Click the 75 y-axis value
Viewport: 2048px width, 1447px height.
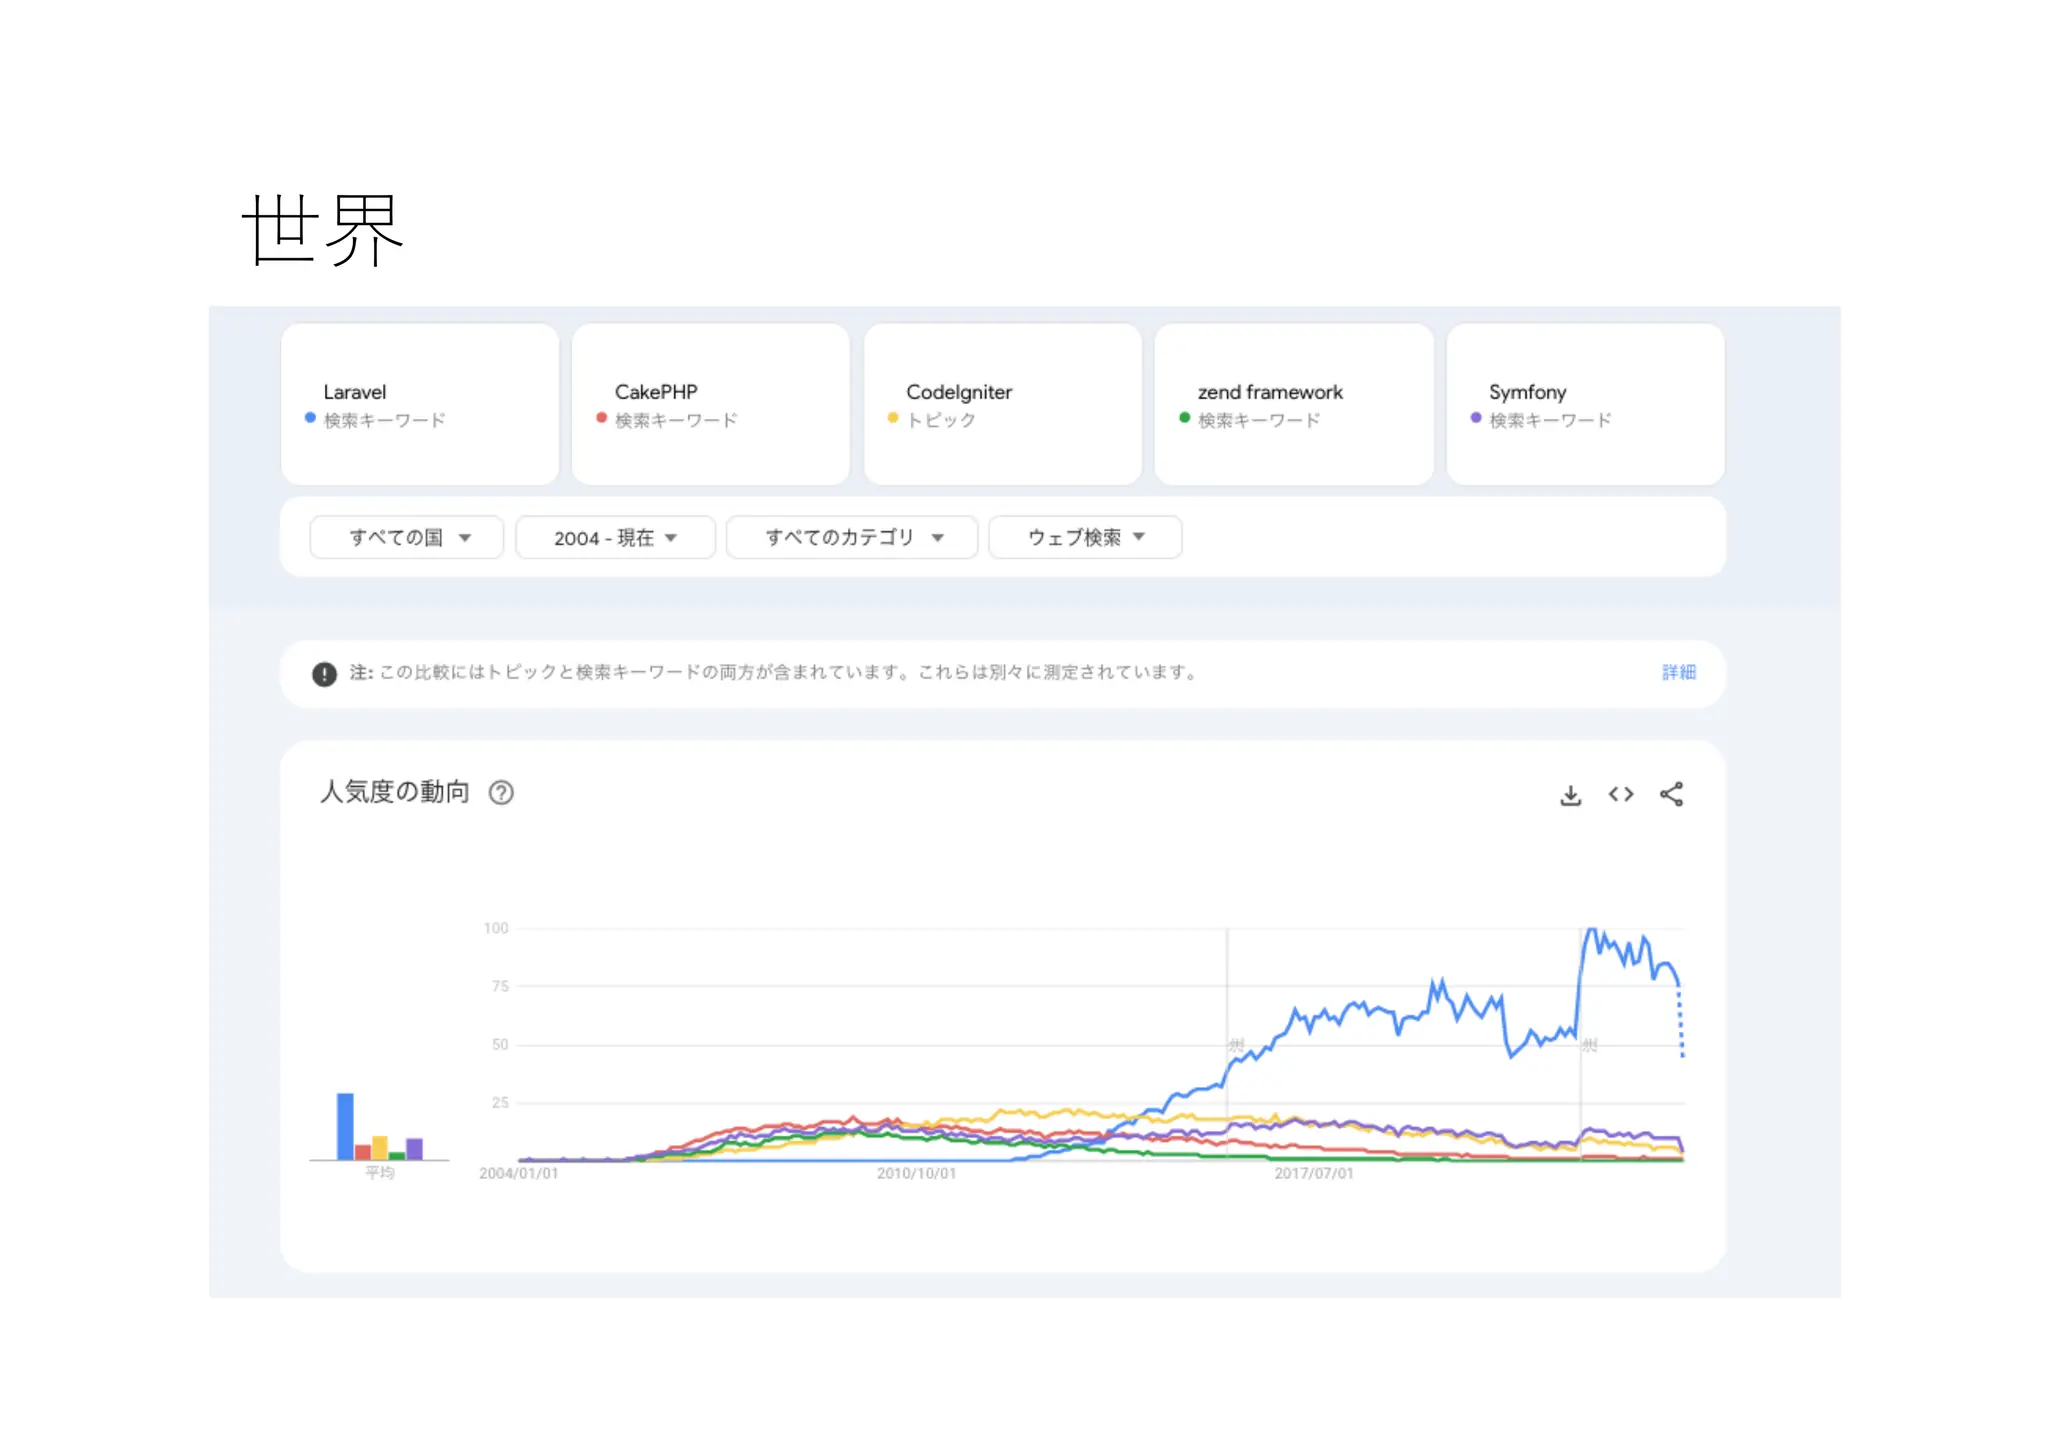click(x=500, y=986)
